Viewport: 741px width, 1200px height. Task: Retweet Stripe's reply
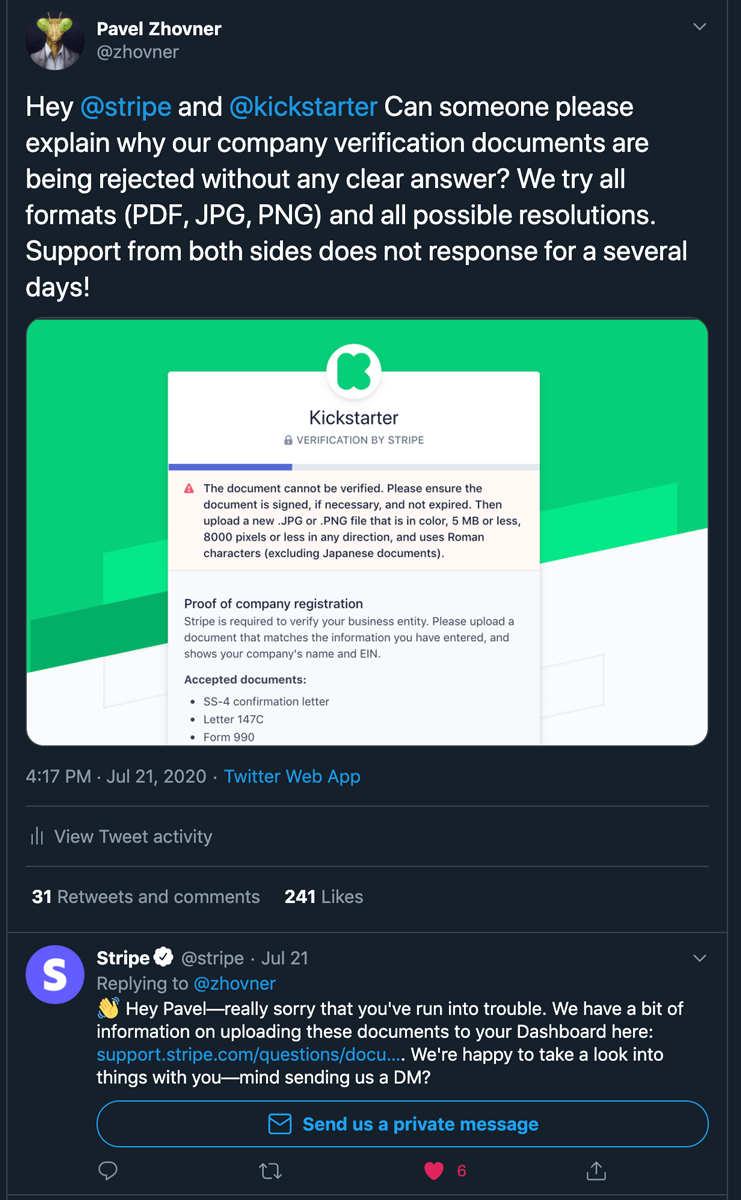tap(270, 1170)
